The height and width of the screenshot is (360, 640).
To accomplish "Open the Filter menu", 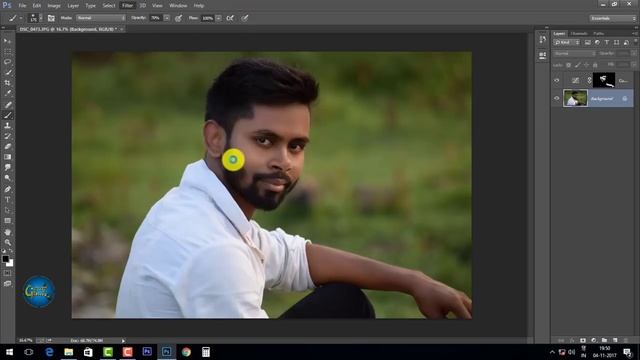I will 128,6.
